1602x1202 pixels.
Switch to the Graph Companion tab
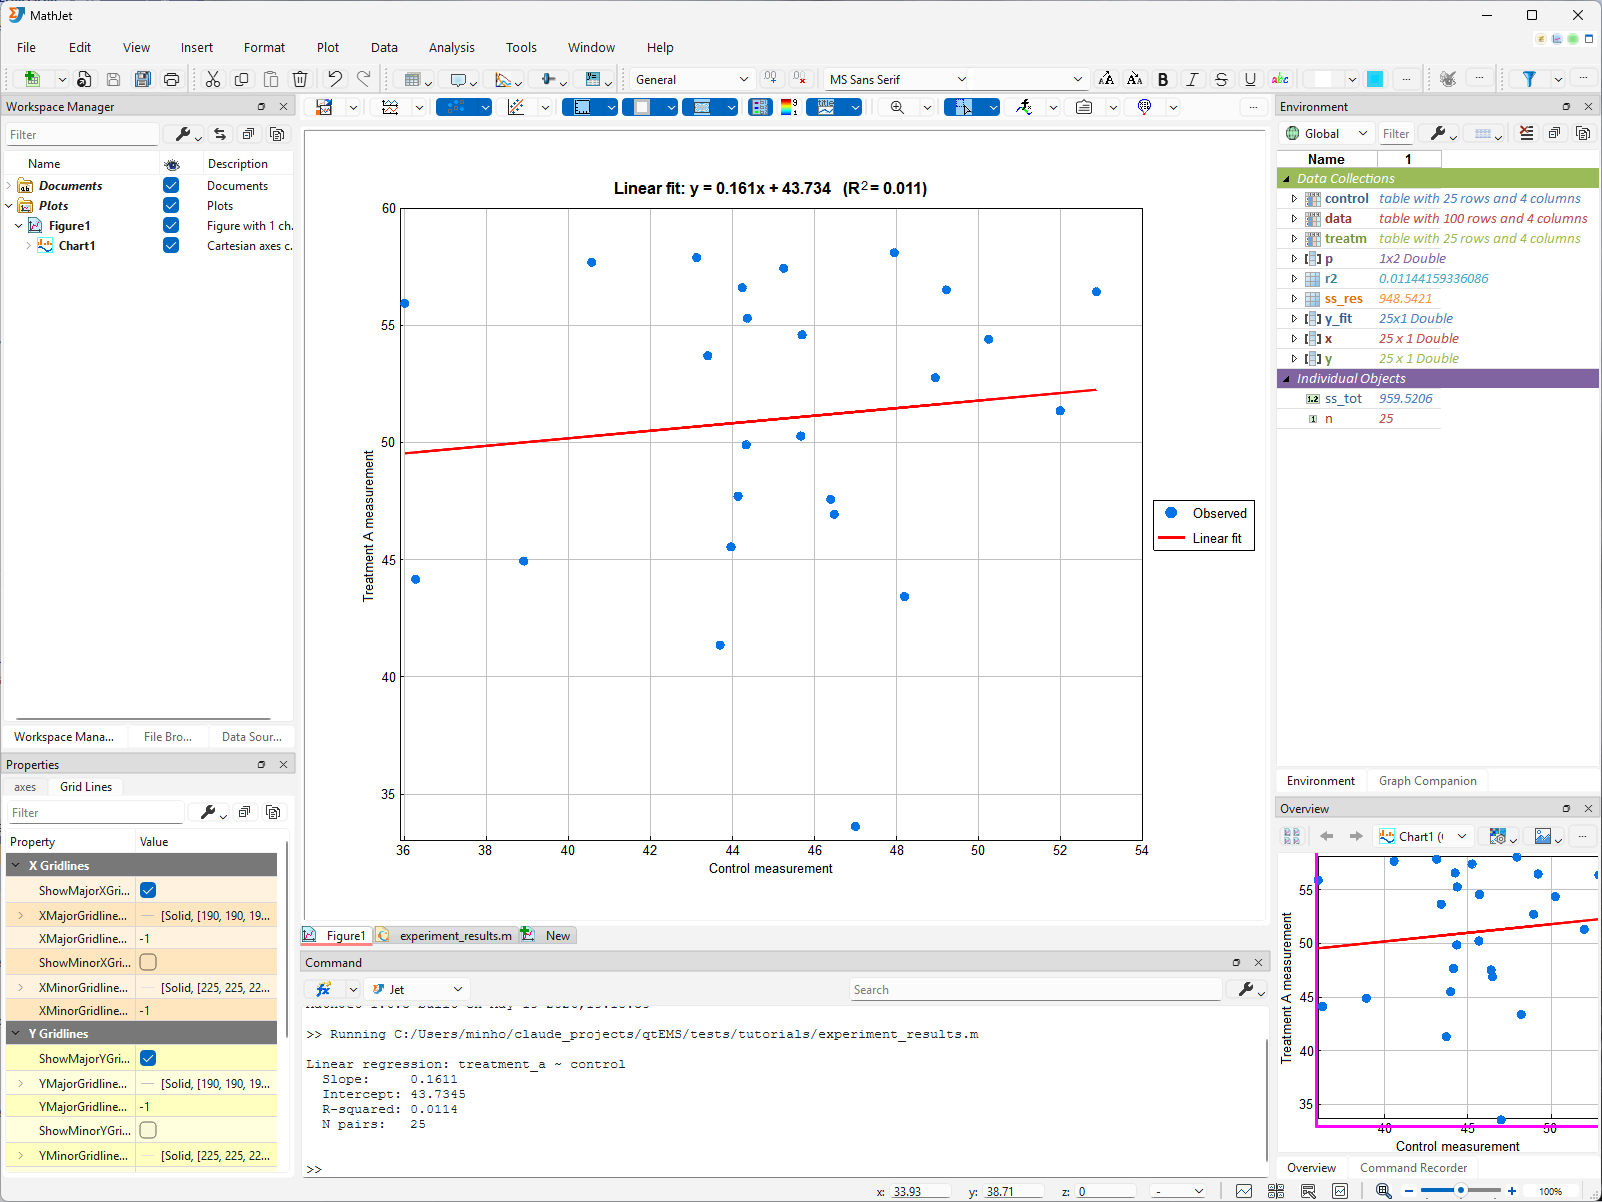coord(1427,780)
